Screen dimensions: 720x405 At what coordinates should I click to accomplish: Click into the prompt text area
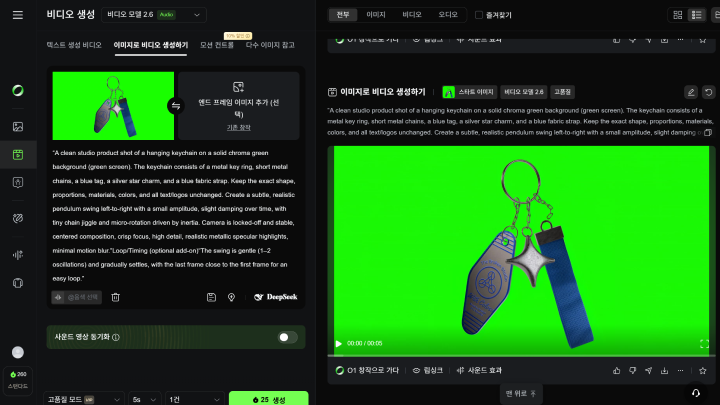174,215
